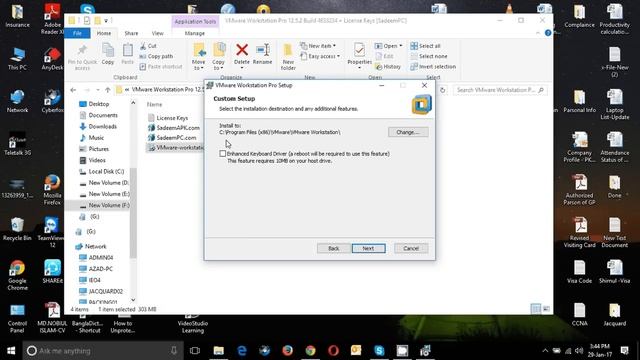This screenshot has width=640, height=360.
Task: Click the Up arrow in Explorer navigation
Action: [108, 90]
